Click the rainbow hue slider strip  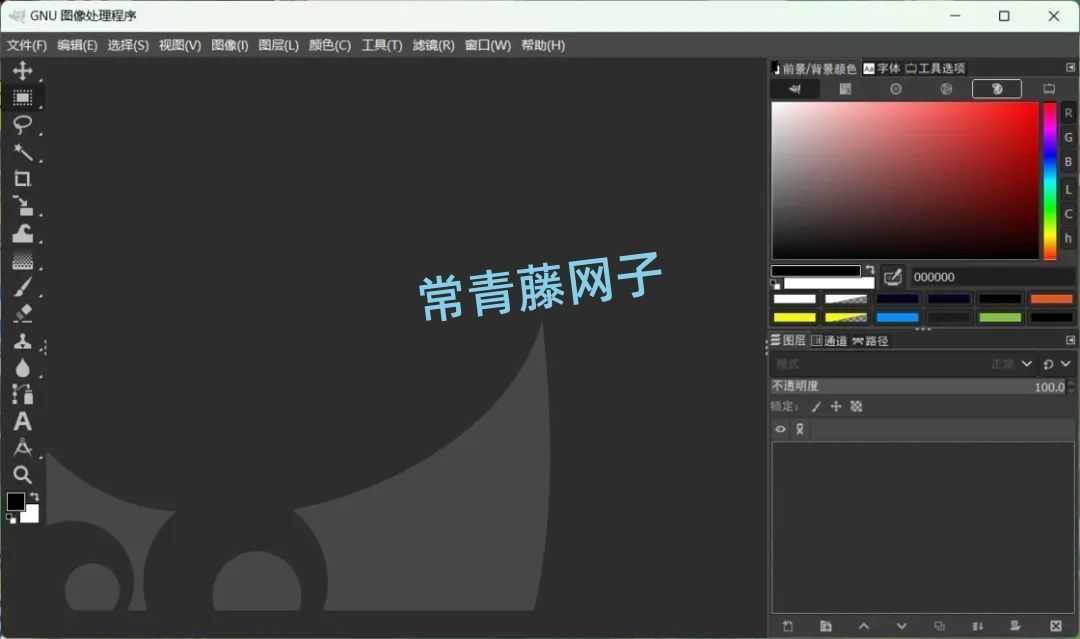click(1050, 181)
